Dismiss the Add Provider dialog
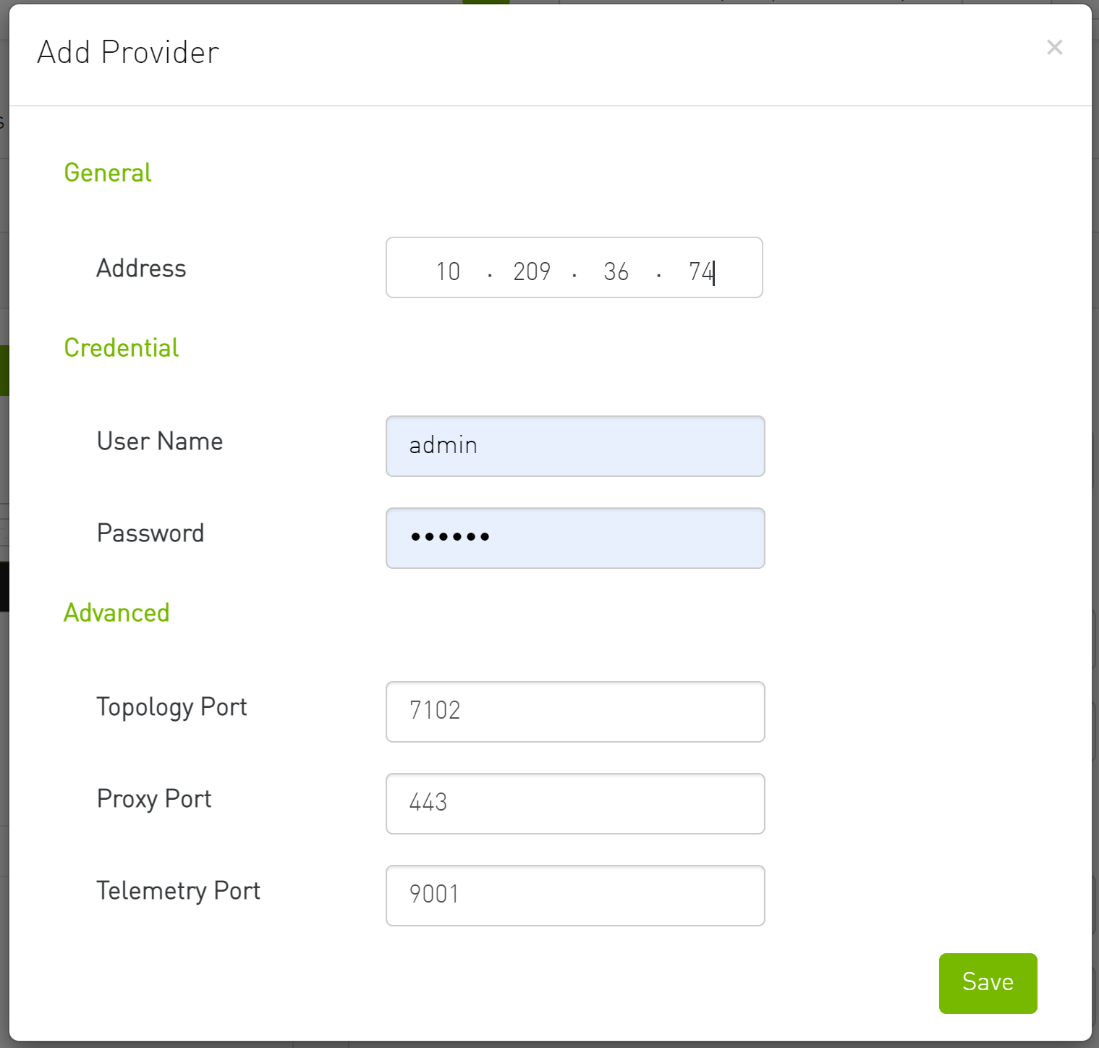This screenshot has width=1099, height=1048. (x=1055, y=47)
